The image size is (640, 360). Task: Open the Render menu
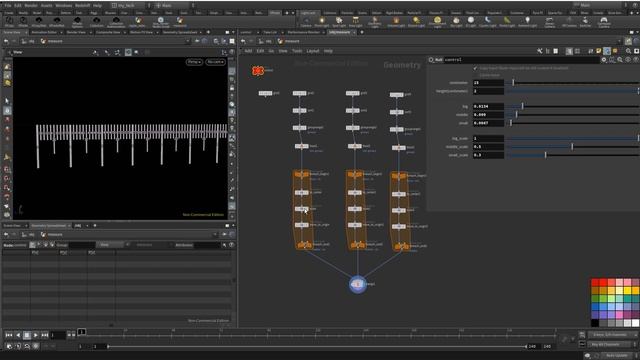click(31, 5)
